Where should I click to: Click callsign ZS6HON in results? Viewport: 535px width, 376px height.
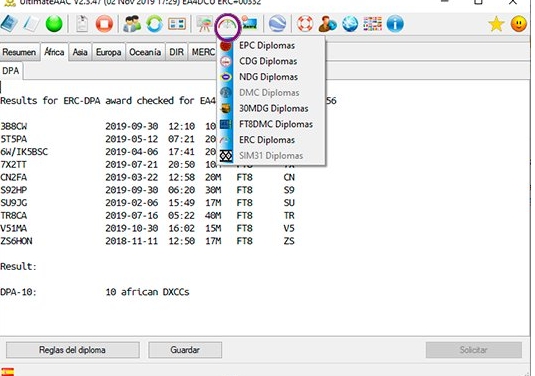coord(16,241)
